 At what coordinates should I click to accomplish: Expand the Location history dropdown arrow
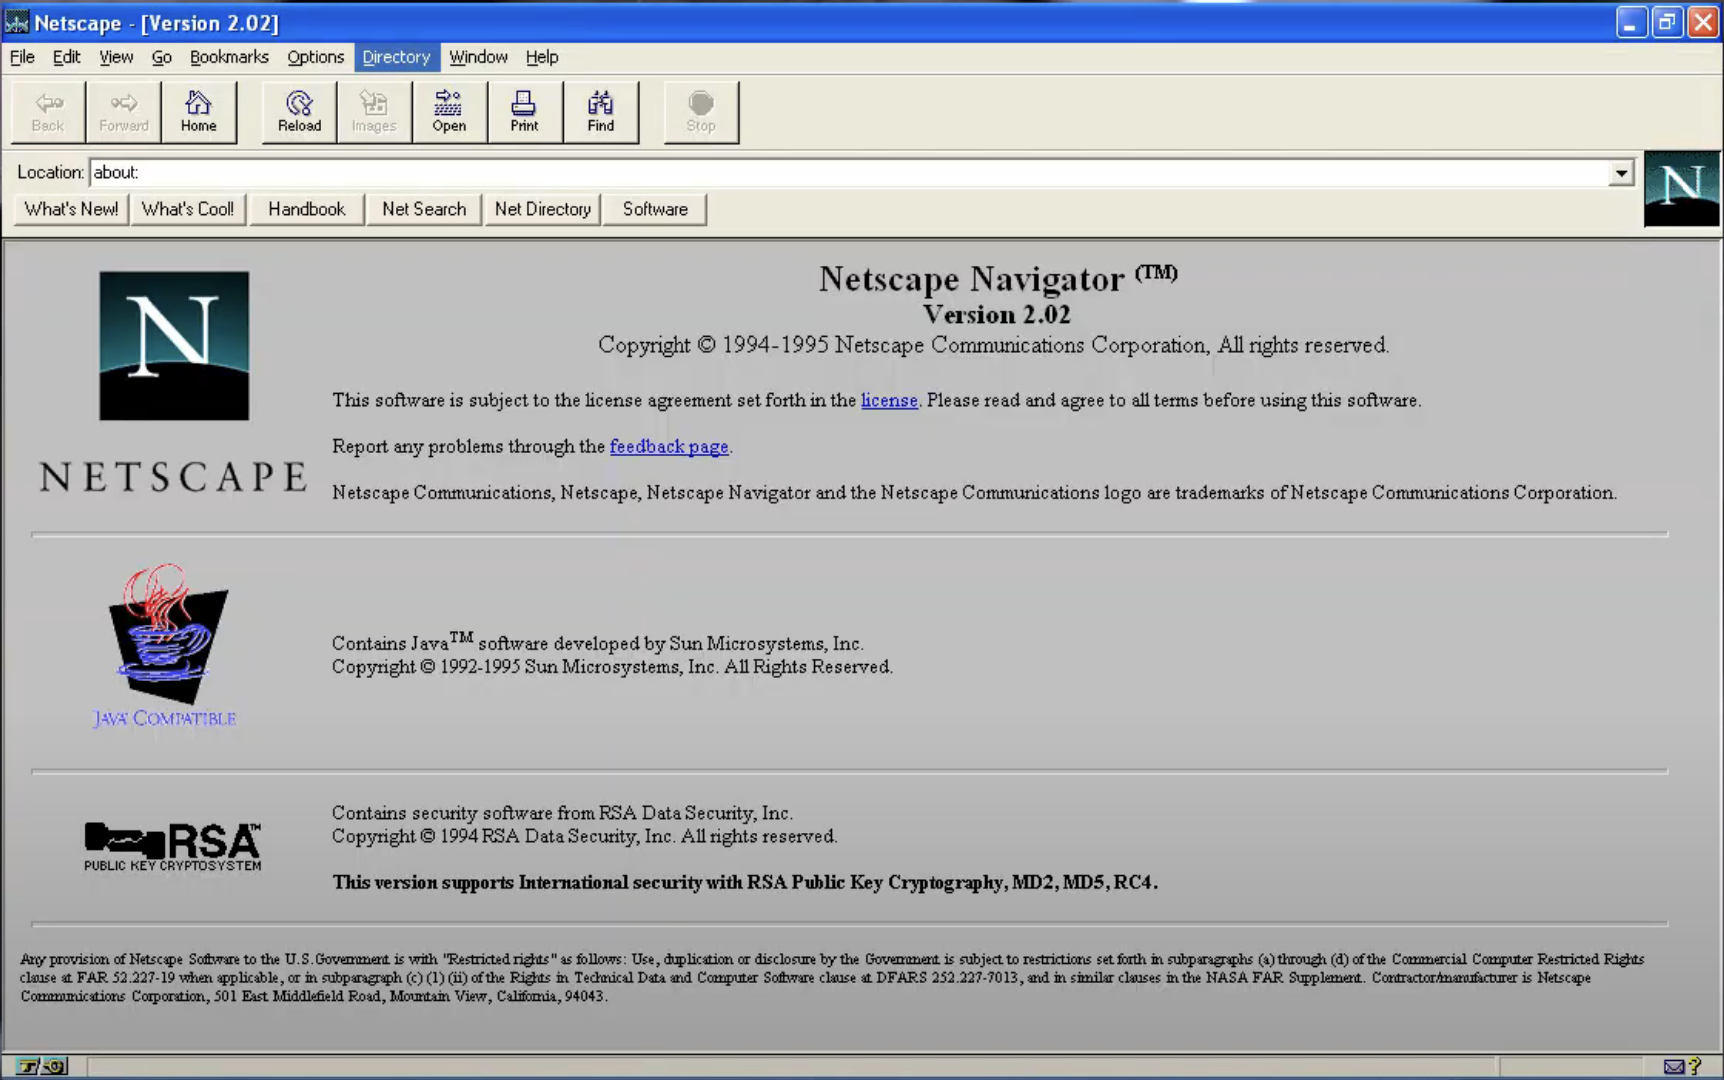point(1621,173)
